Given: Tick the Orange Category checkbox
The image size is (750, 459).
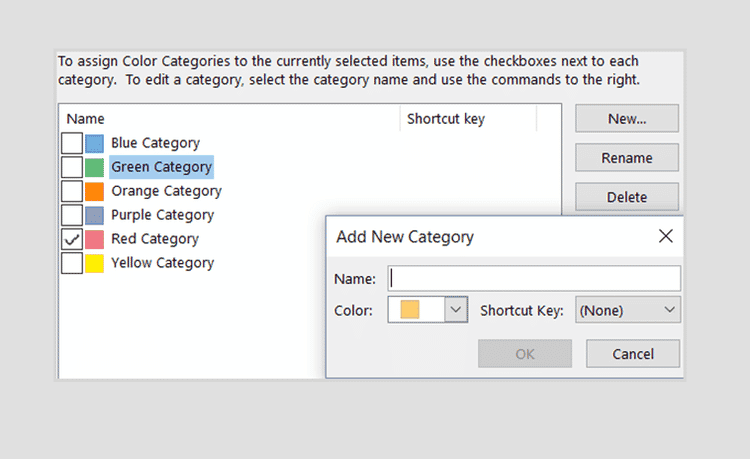Looking at the screenshot, I should pyautogui.click(x=72, y=191).
